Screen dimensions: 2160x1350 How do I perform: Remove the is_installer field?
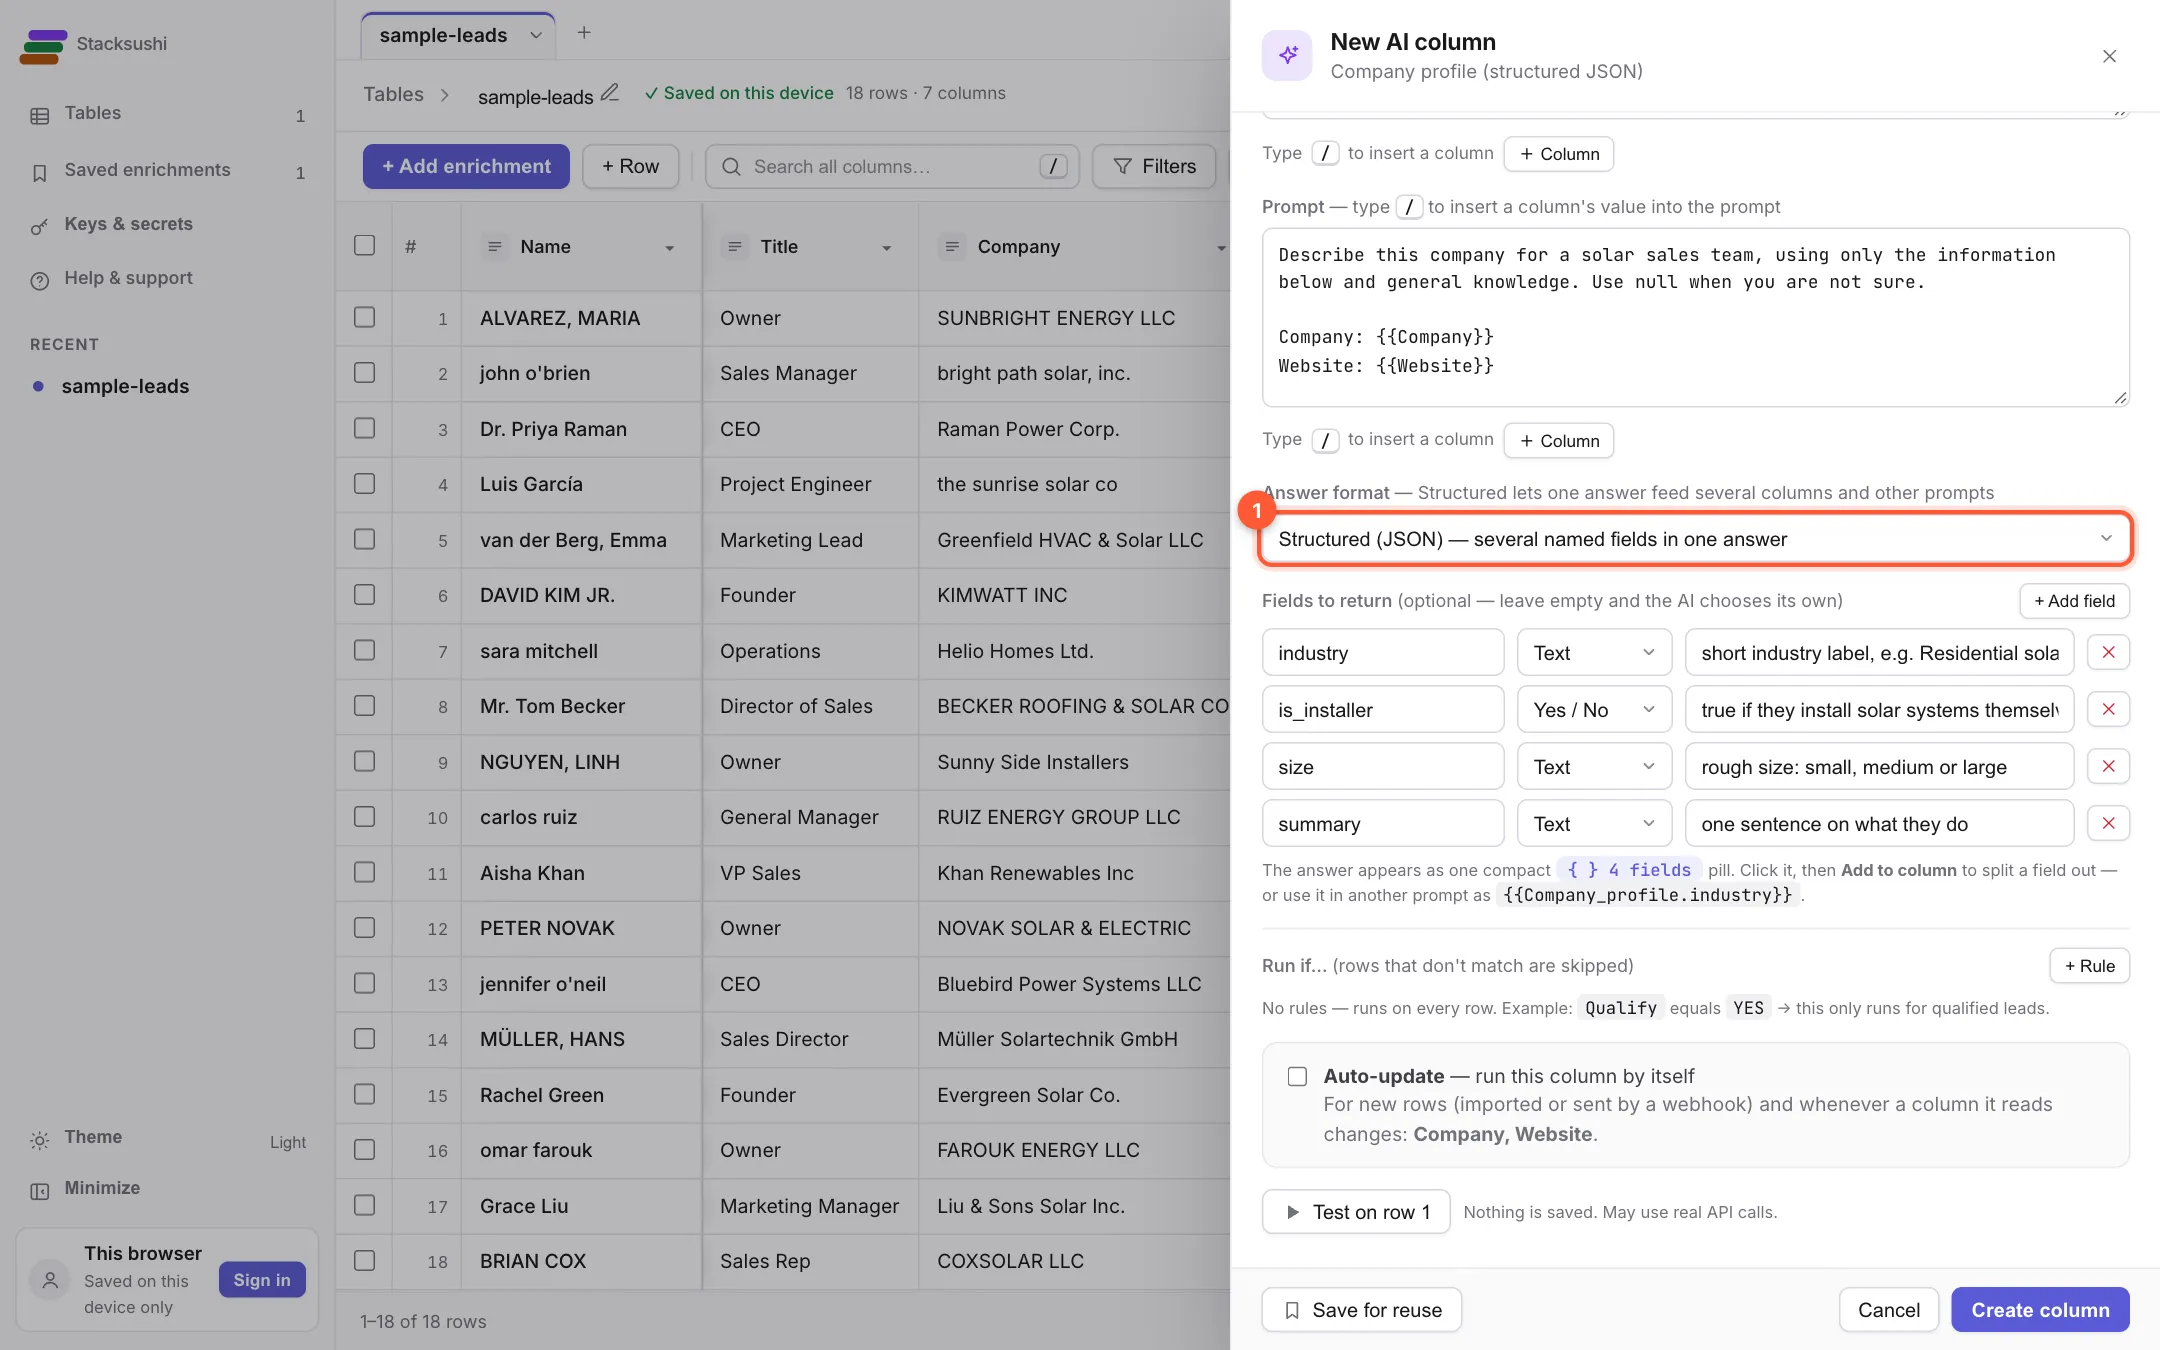[2108, 710]
